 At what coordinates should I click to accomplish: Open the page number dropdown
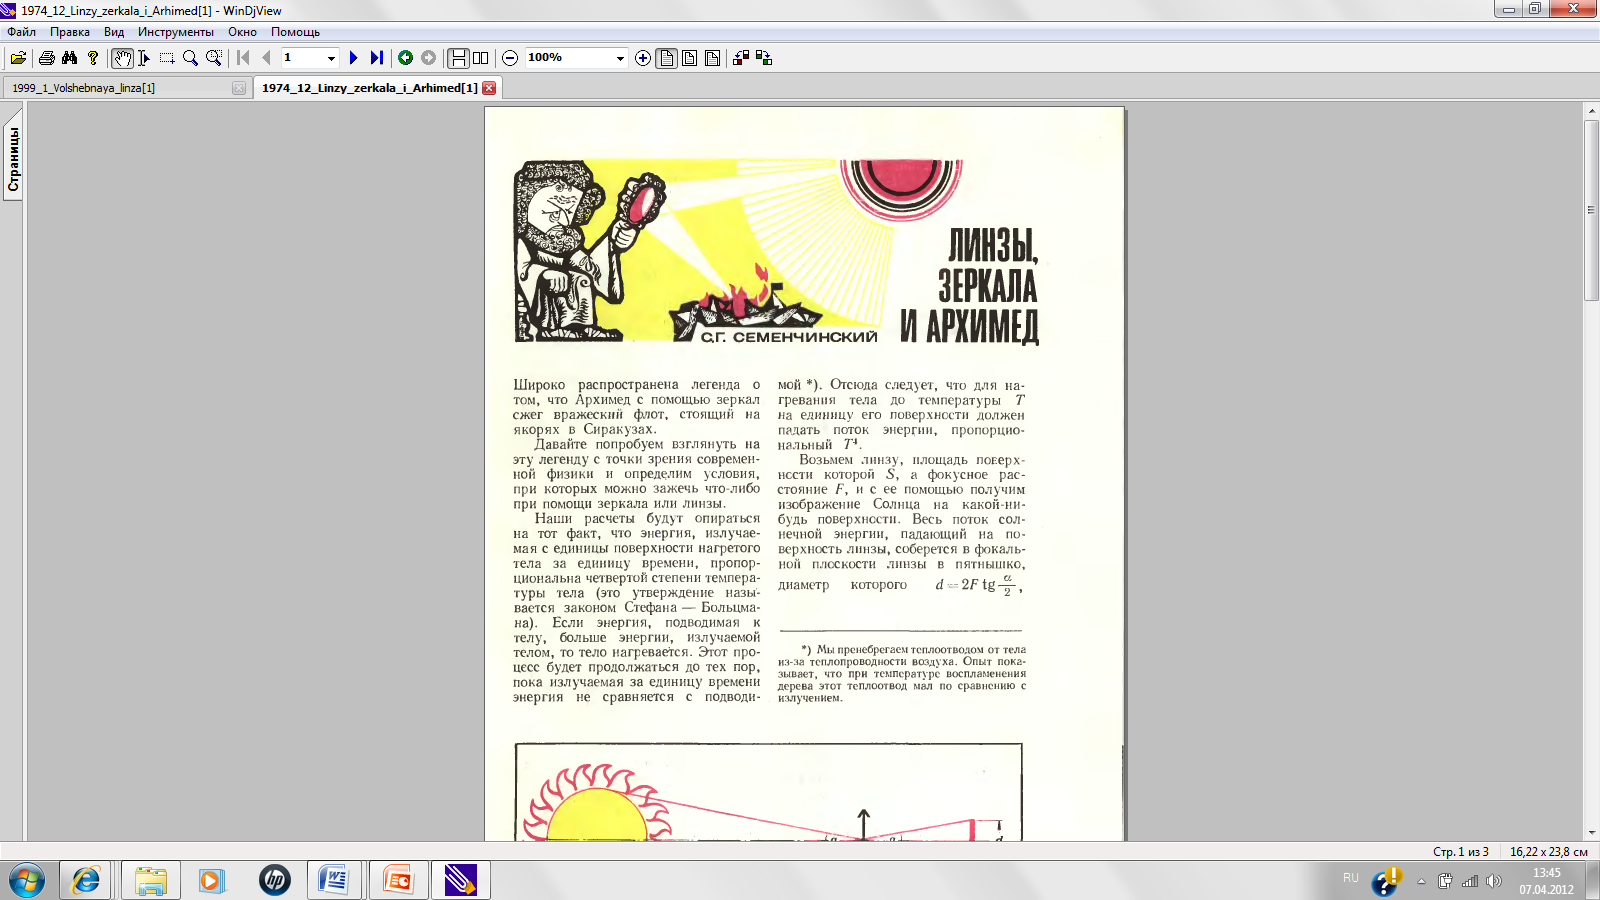point(331,58)
